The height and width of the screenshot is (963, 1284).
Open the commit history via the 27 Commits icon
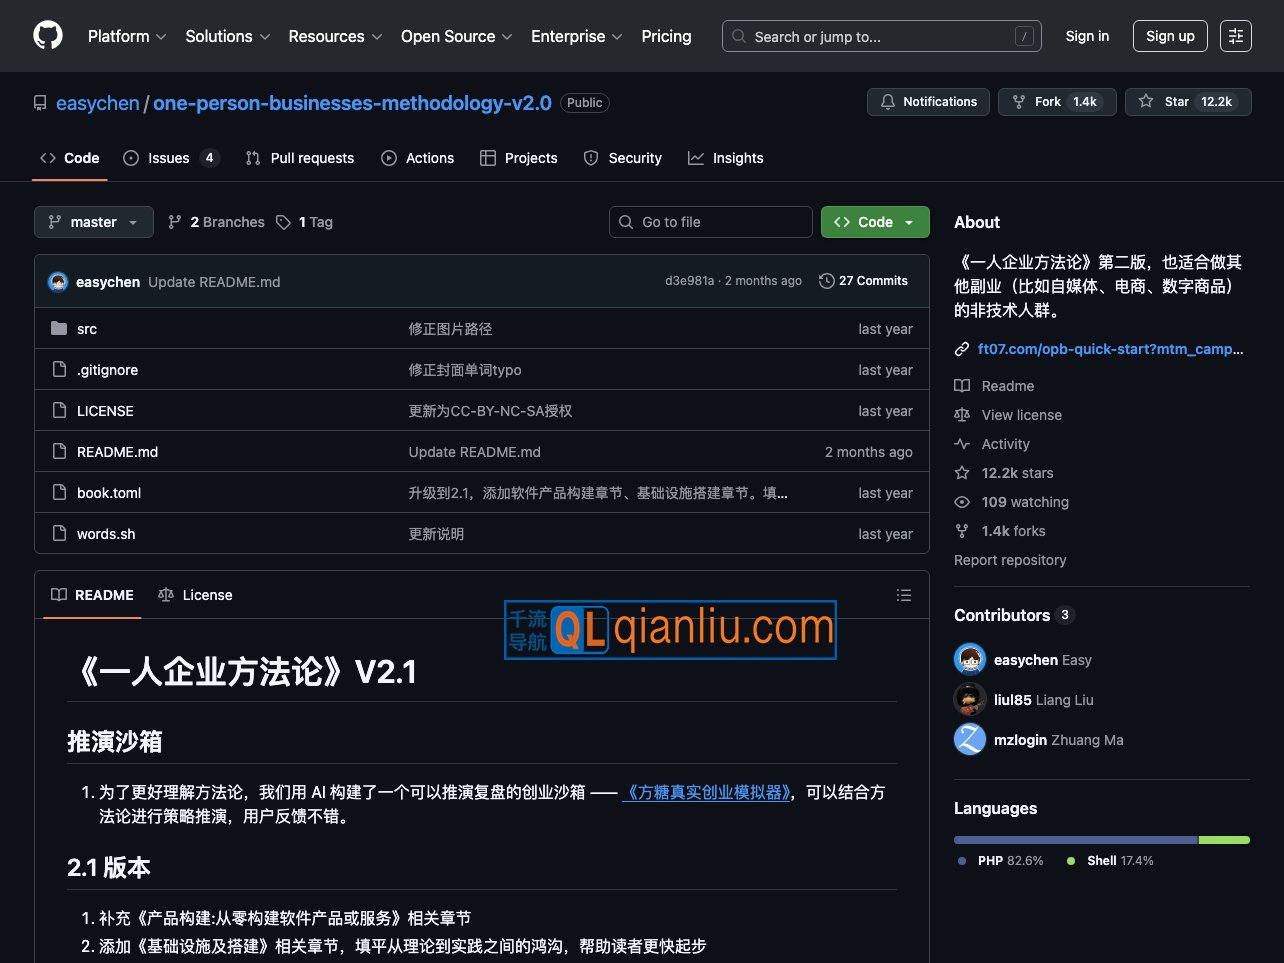pos(826,281)
